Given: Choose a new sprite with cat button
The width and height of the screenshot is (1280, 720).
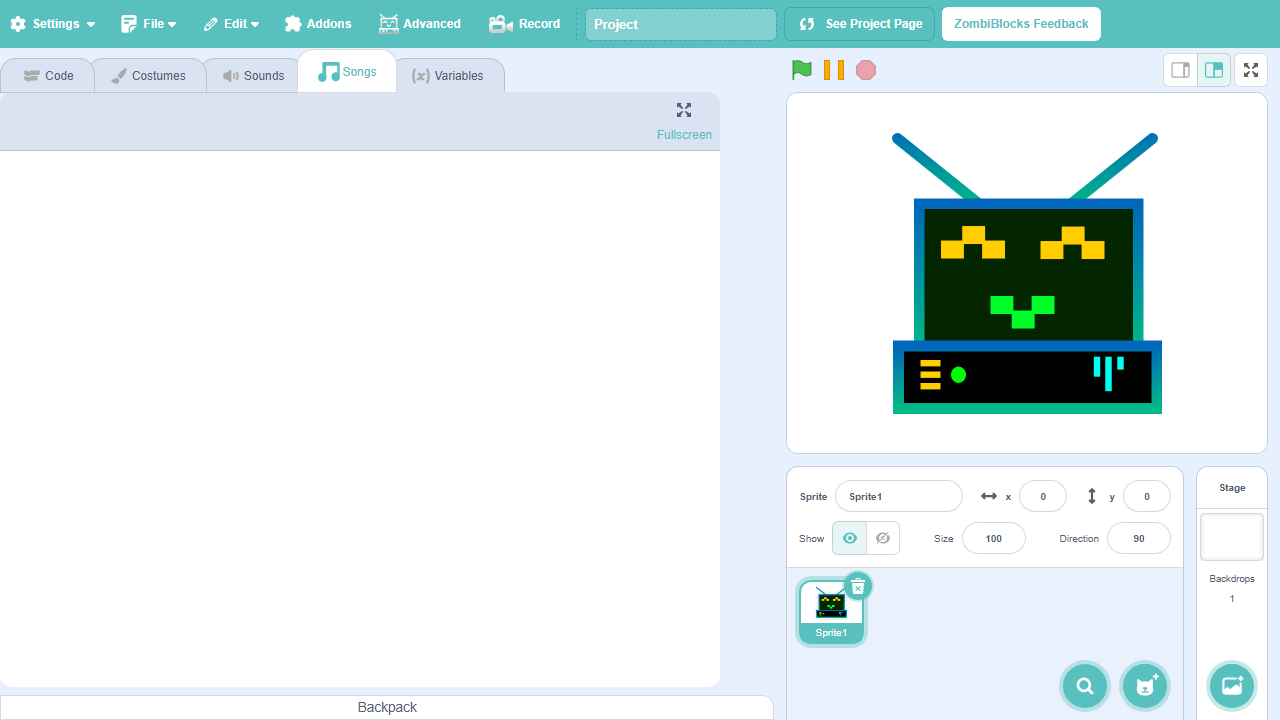Looking at the screenshot, I should click(1145, 686).
